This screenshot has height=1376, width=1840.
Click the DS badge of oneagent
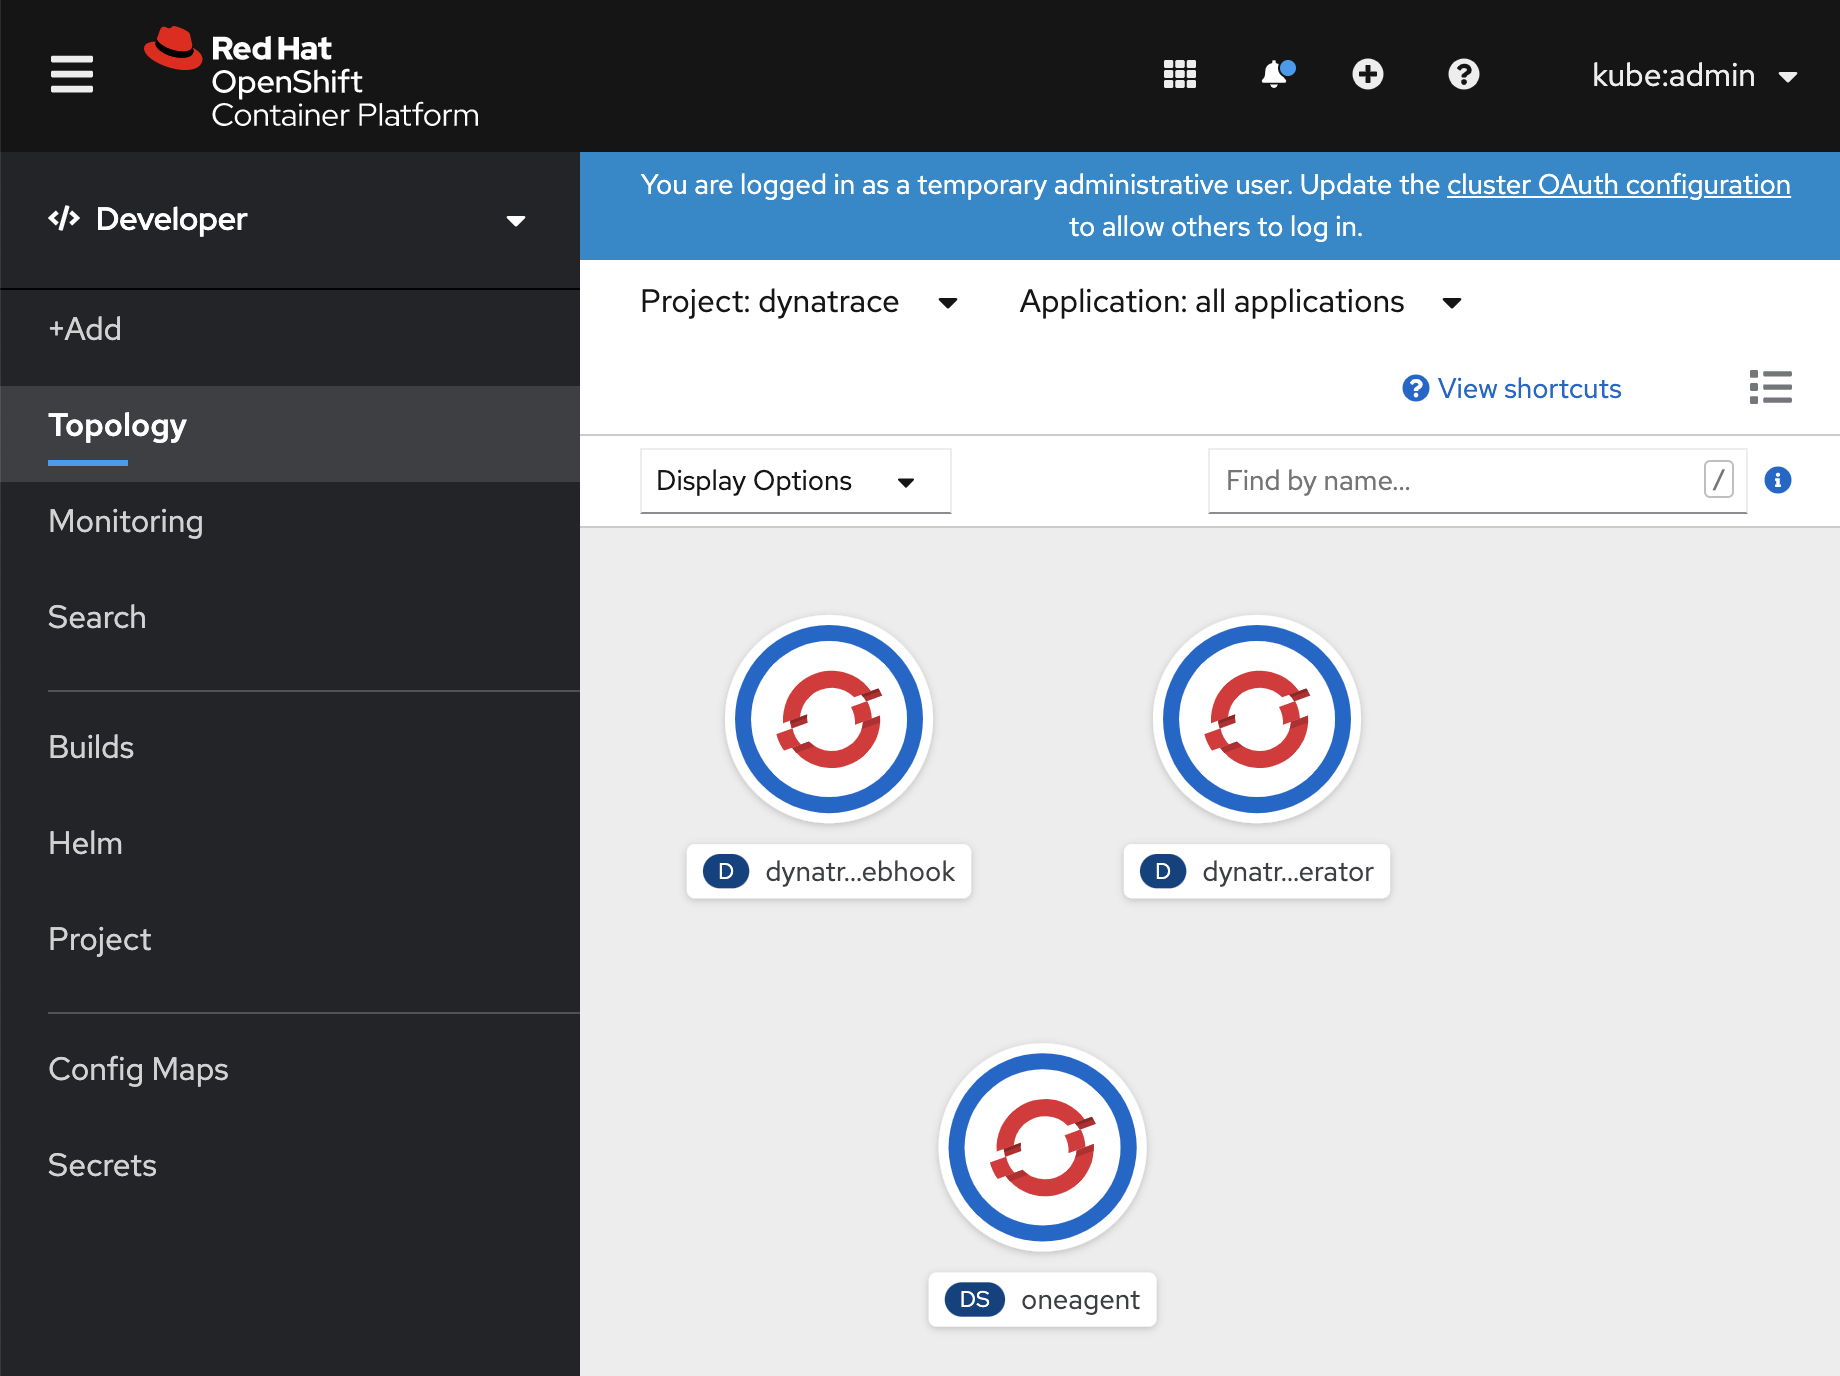point(975,1299)
